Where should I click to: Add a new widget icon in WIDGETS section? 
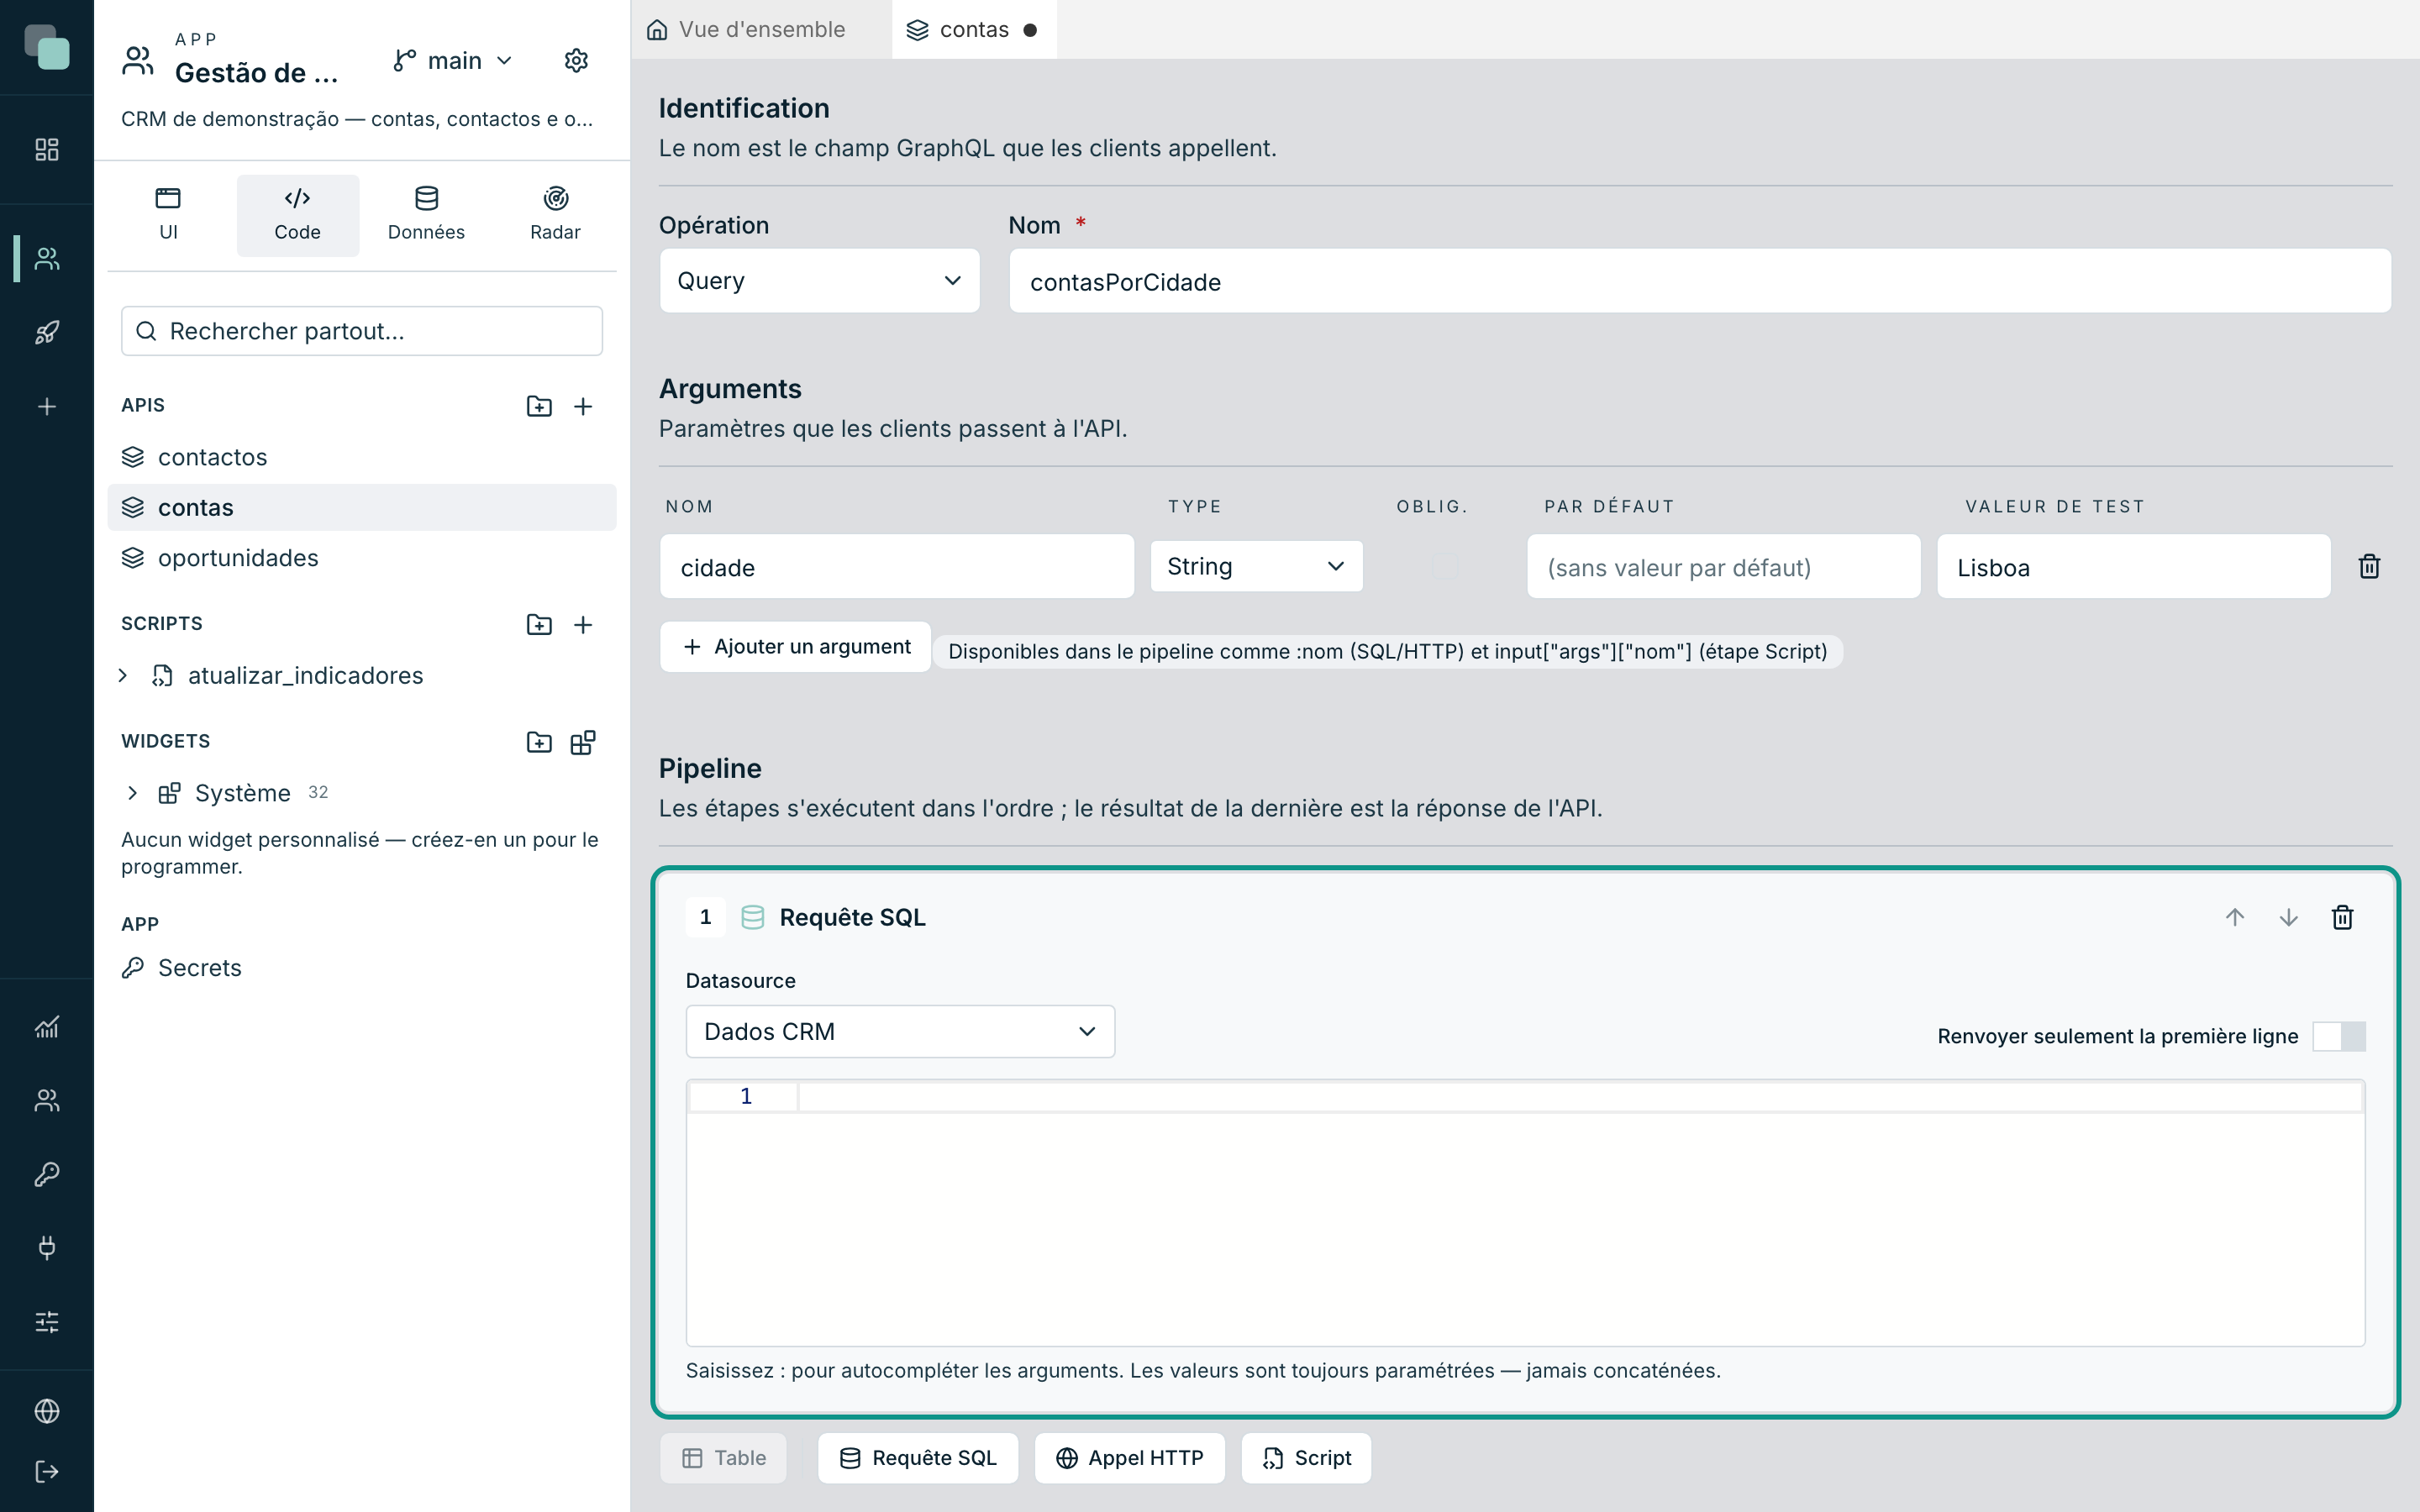coord(583,742)
